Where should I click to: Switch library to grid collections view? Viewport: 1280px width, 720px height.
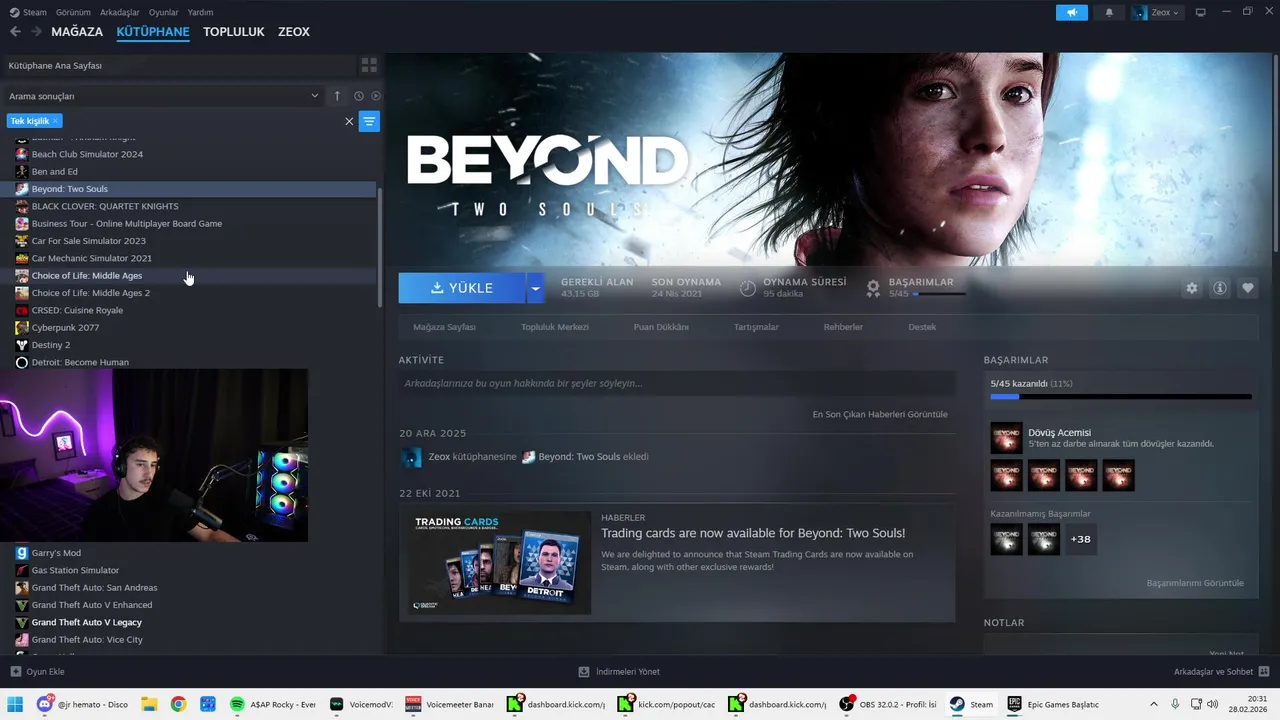(x=369, y=65)
